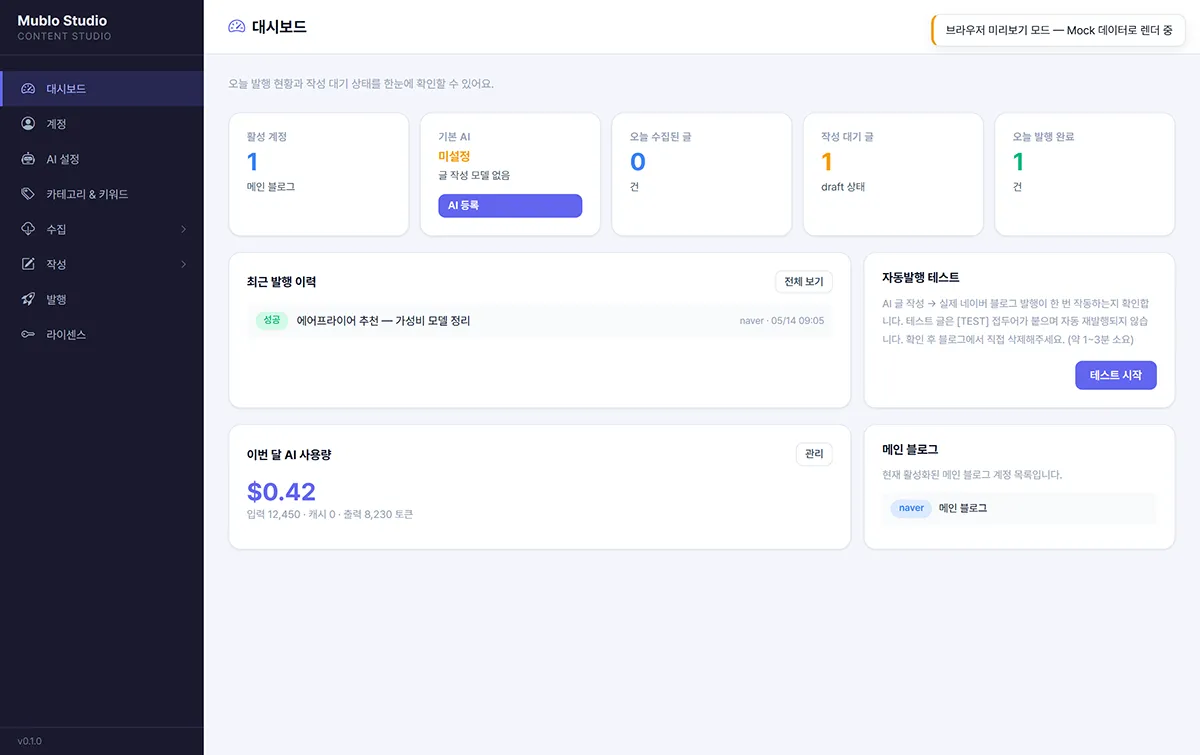Click the 전체 보기 button
The height and width of the screenshot is (755, 1200).
coord(804,282)
